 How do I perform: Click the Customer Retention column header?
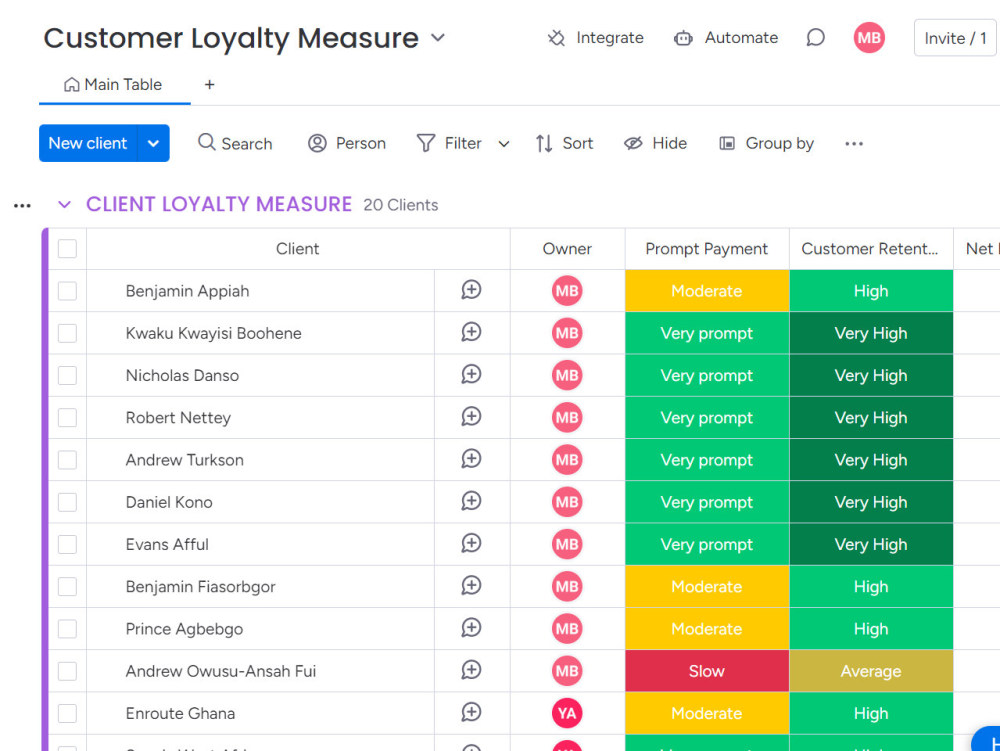(871, 249)
